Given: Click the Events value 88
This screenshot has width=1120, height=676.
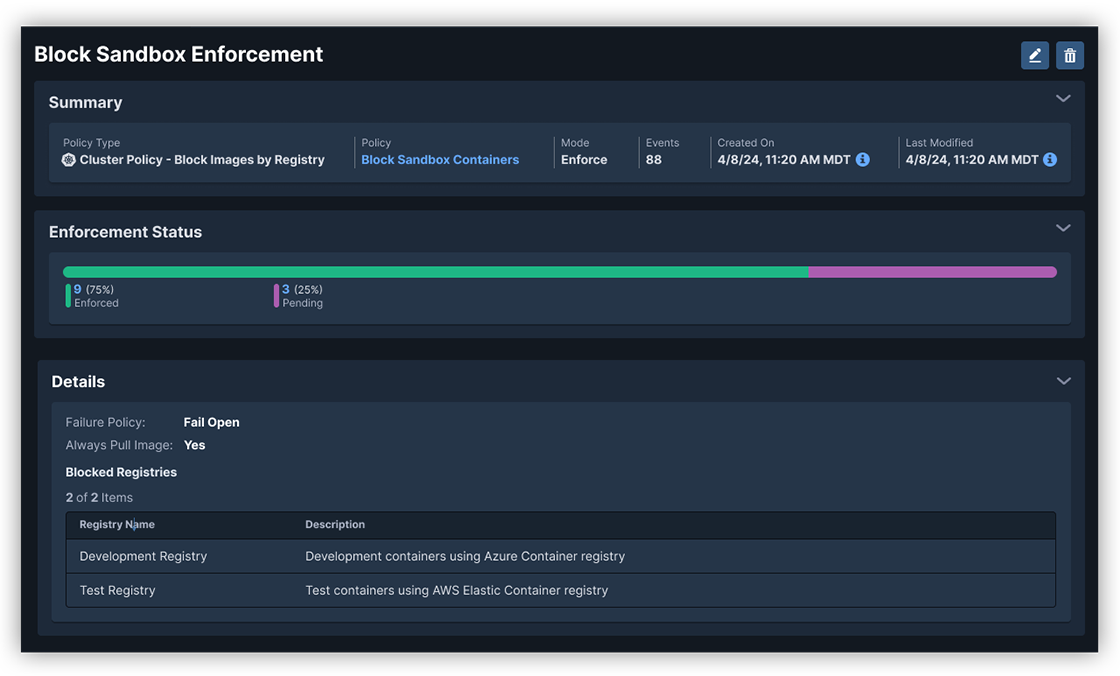Looking at the screenshot, I should pyautogui.click(x=654, y=160).
